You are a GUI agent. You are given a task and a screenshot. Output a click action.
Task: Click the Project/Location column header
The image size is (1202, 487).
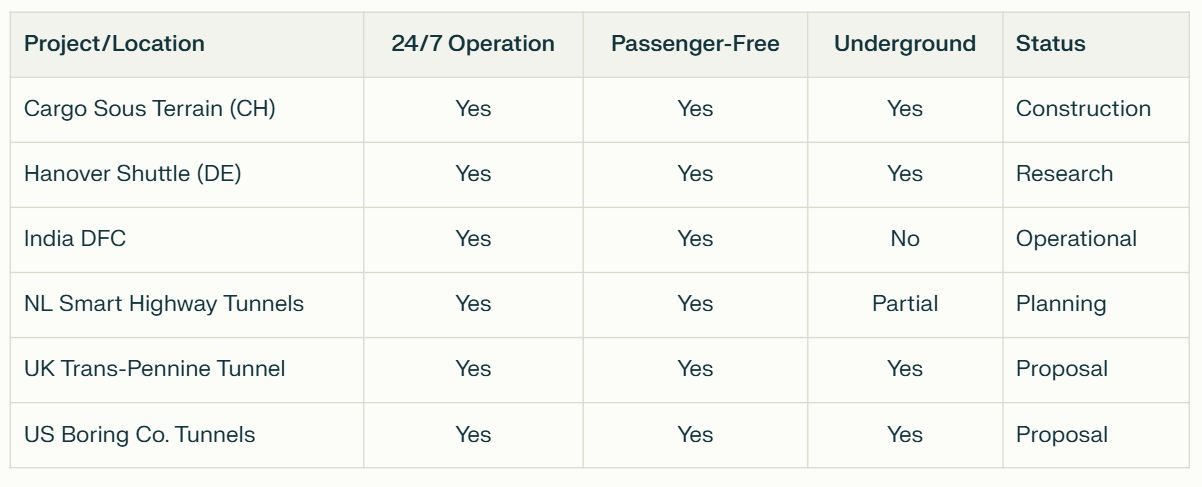pos(114,44)
